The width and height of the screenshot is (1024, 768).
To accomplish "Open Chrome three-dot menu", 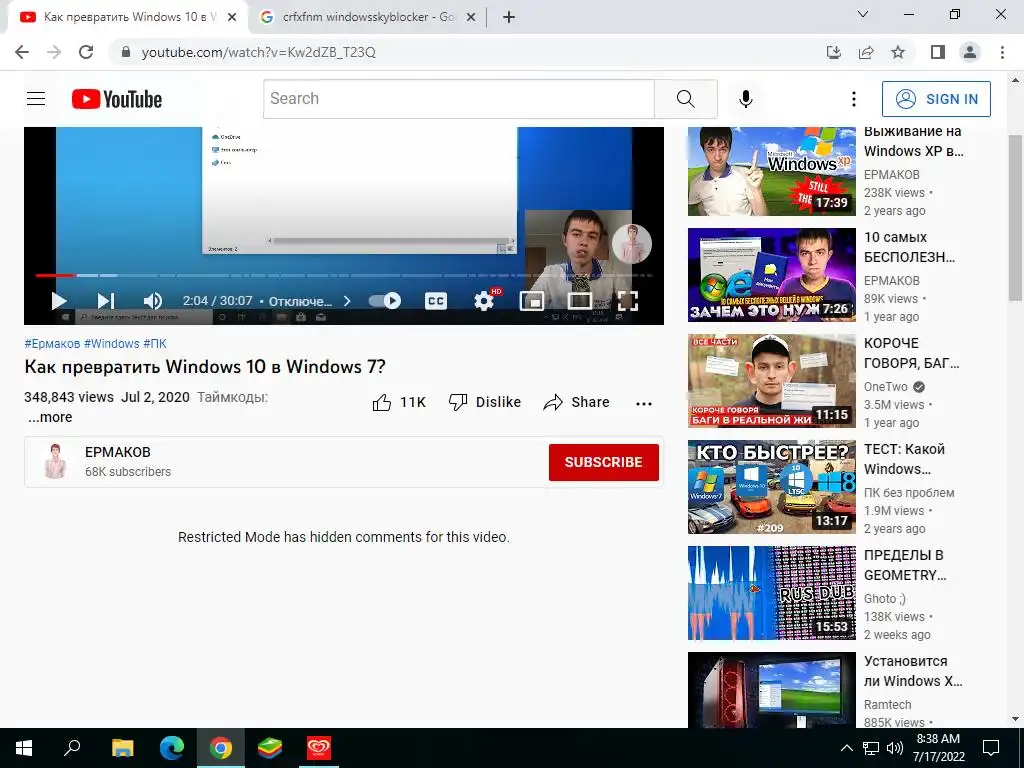I will click(1002, 52).
